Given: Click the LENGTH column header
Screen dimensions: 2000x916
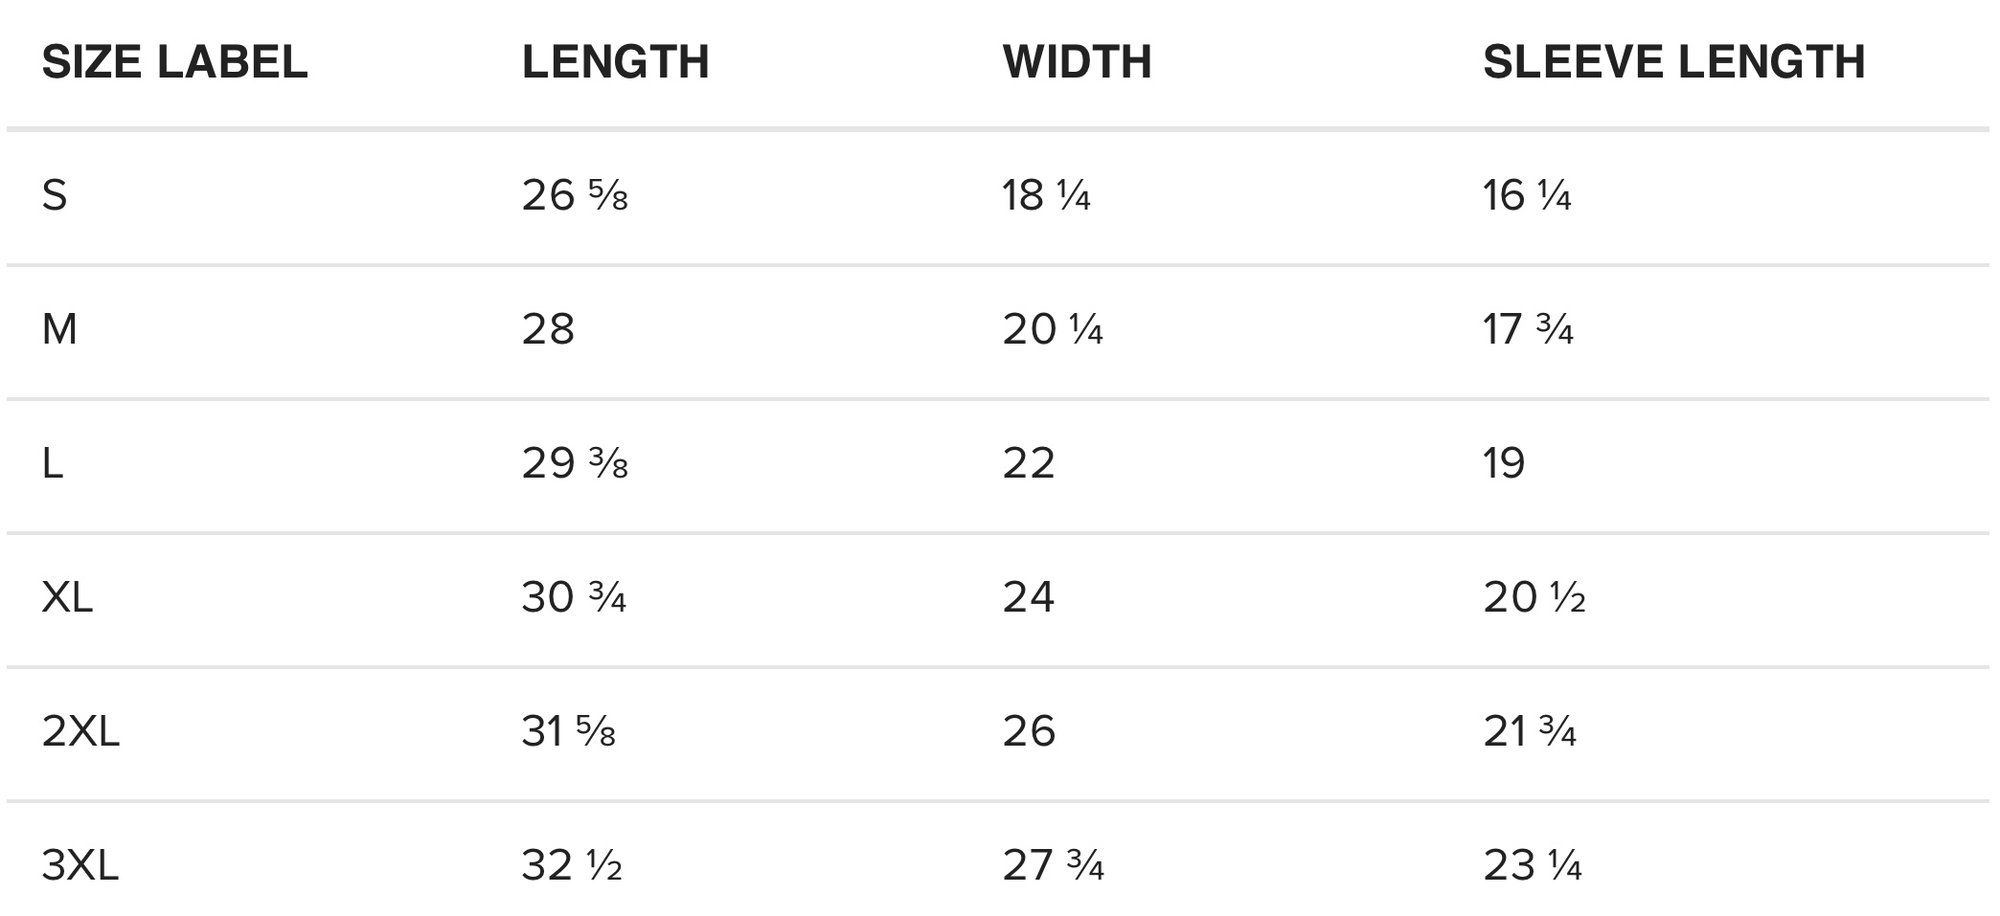Looking at the screenshot, I should pyautogui.click(x=615, y=62).
